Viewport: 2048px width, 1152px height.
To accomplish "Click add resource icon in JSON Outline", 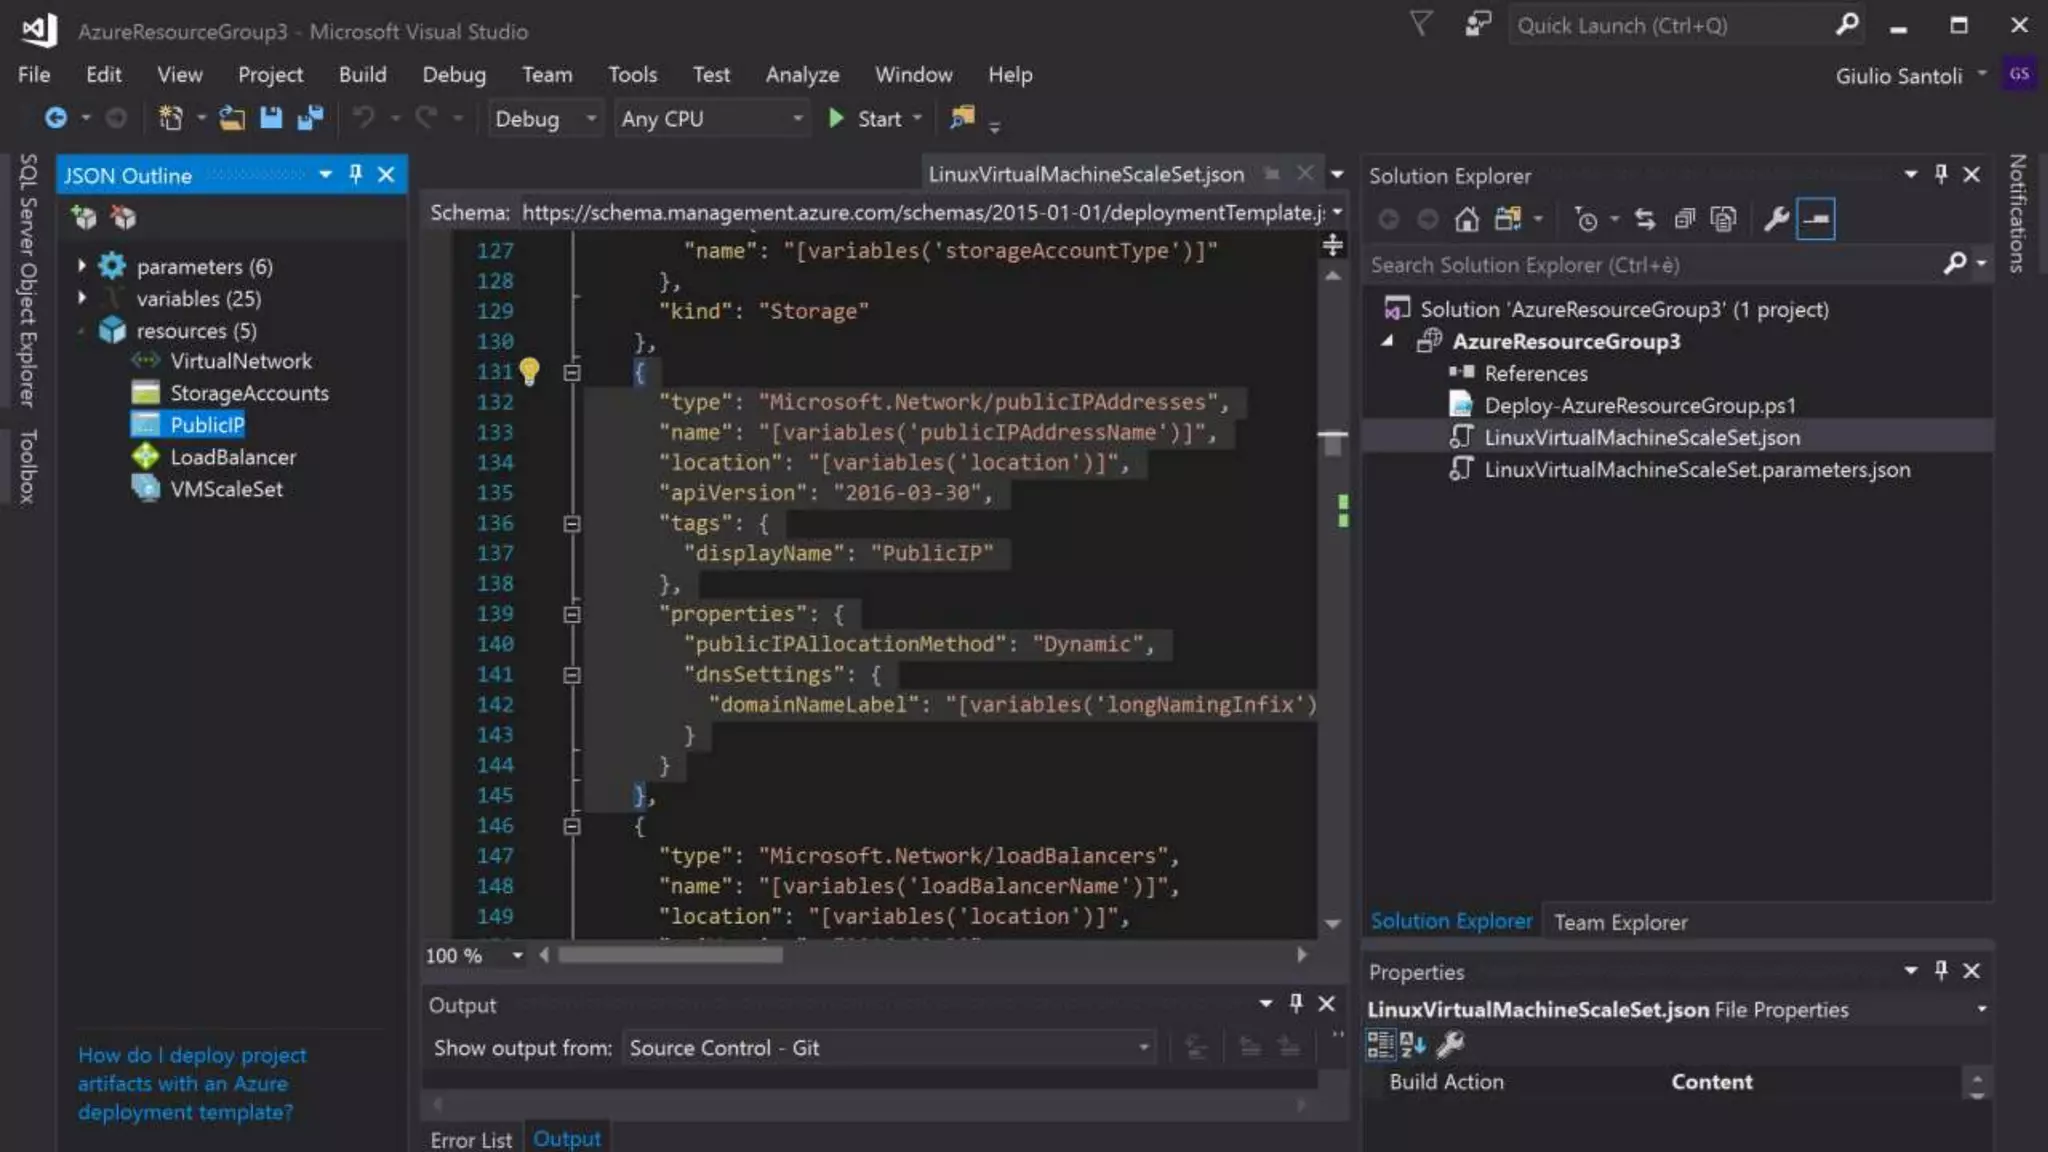I will (x=84, y=217).
